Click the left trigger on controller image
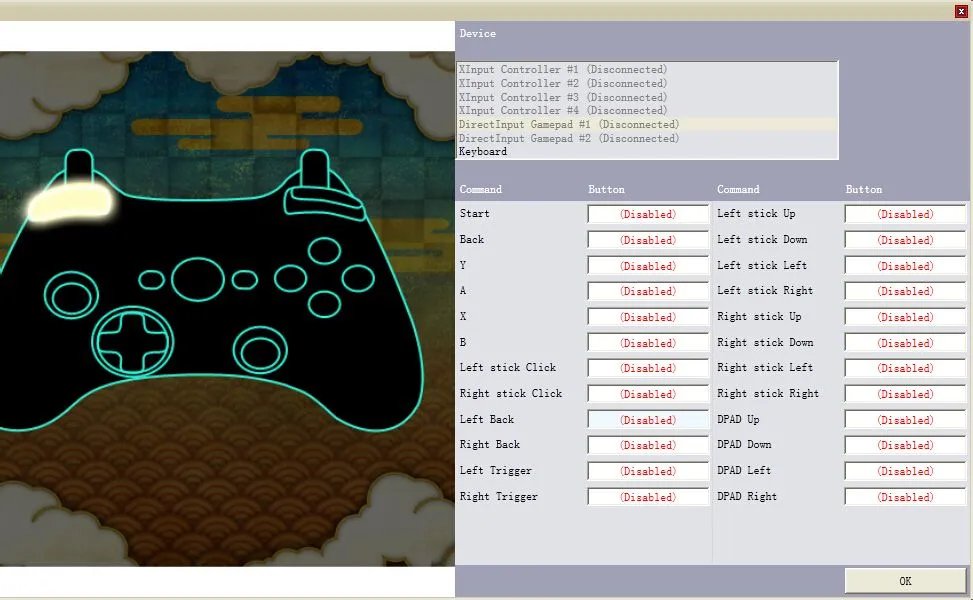This screenshot has height=600, width=973. click(x=81, y=164)
